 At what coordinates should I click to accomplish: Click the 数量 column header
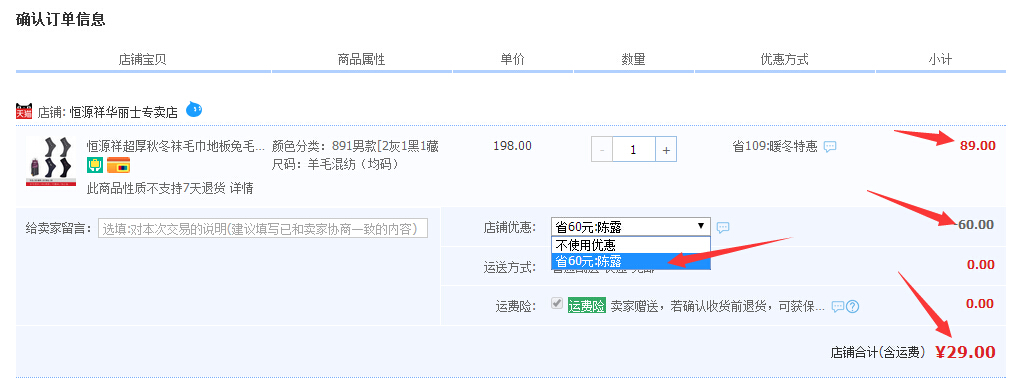pos(633,59)
